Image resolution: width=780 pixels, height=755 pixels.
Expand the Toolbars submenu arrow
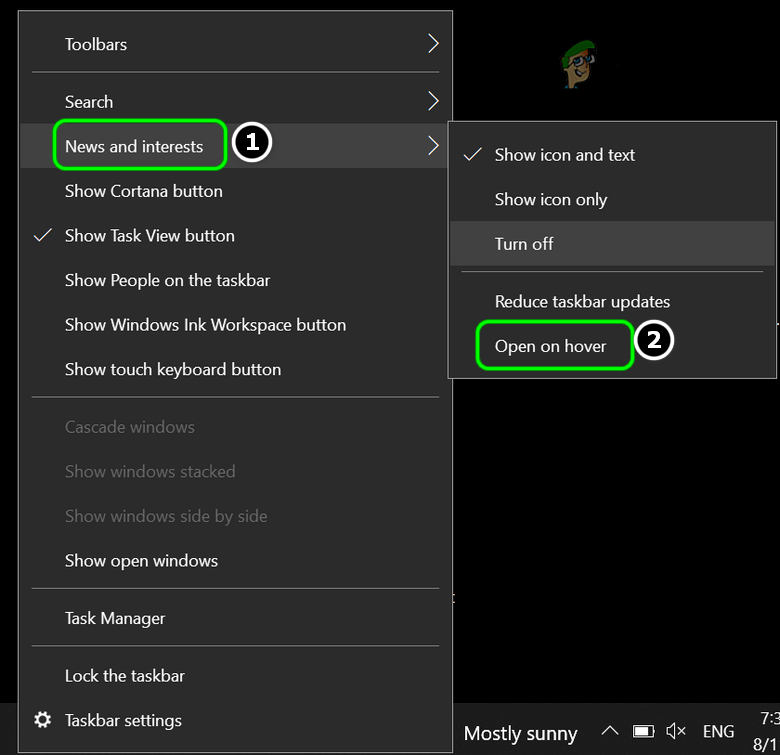pyautogui.click(x=433, y=44)
